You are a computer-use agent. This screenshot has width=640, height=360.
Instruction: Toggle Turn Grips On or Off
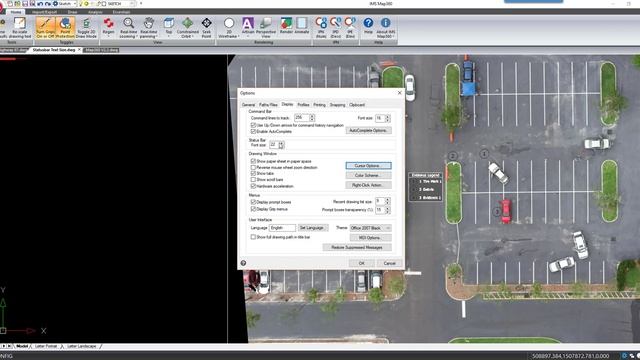coord(45,27)
